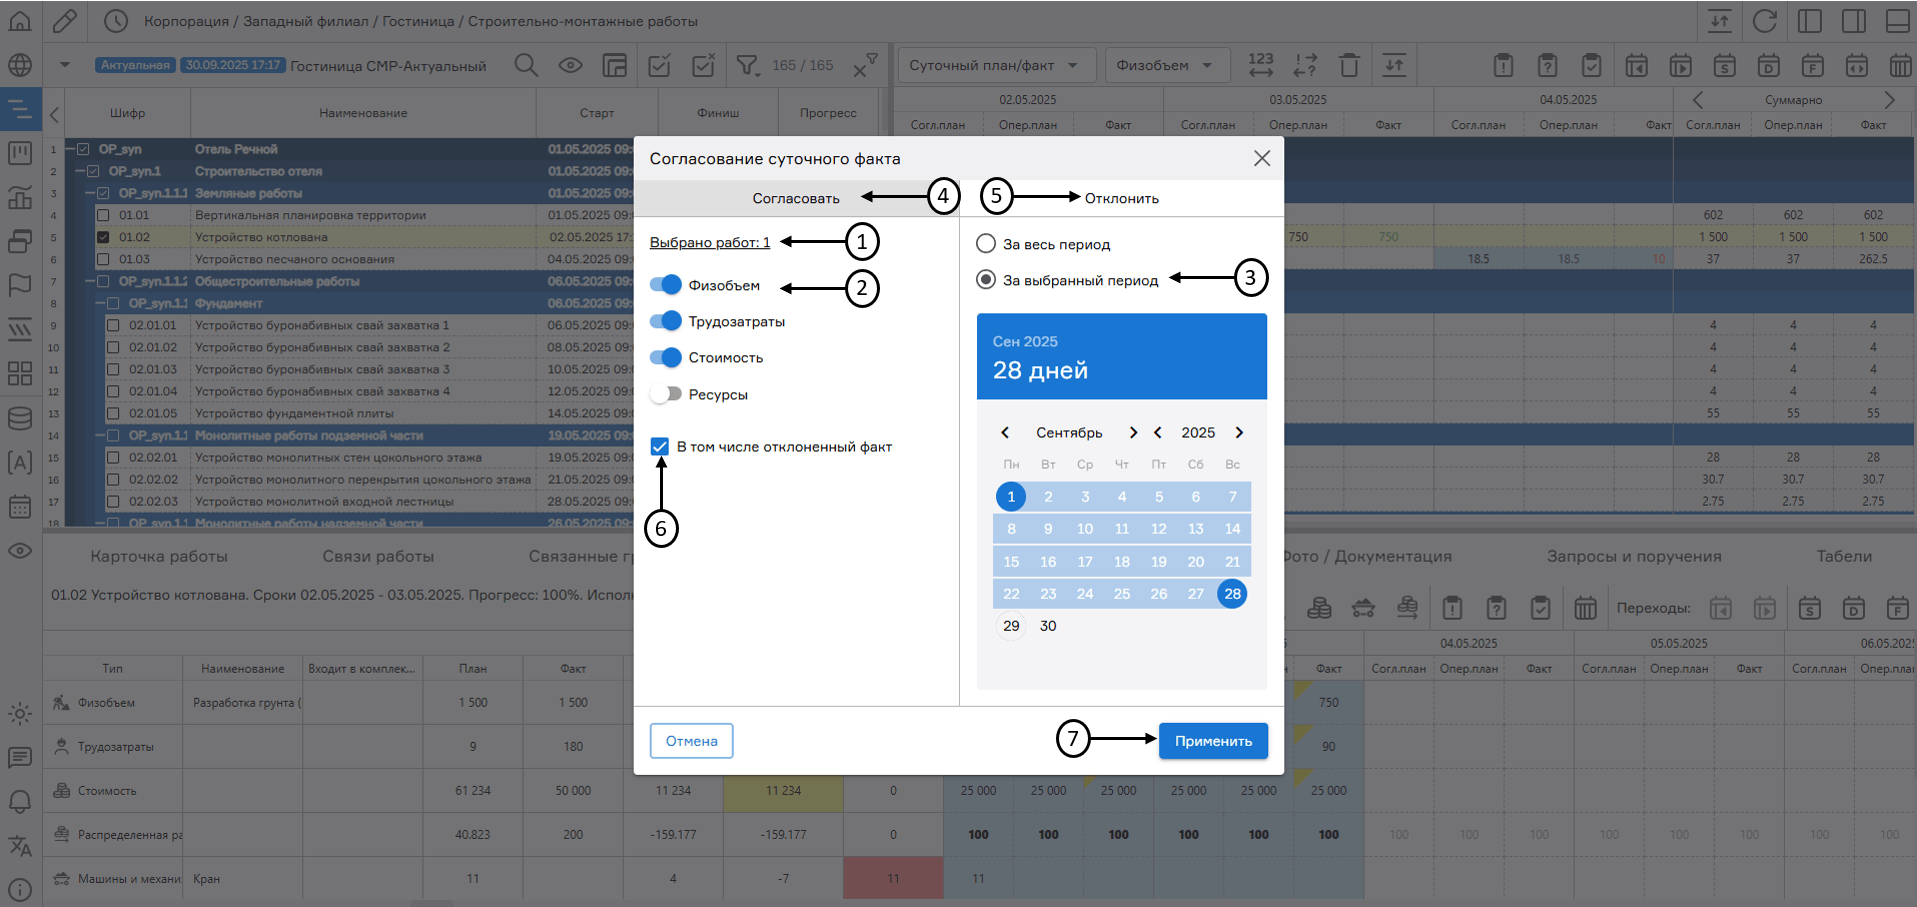This screenshot has height=907, width=1917.
Task: Select the 'За весь период' radio button
Action: coord(986,244)
